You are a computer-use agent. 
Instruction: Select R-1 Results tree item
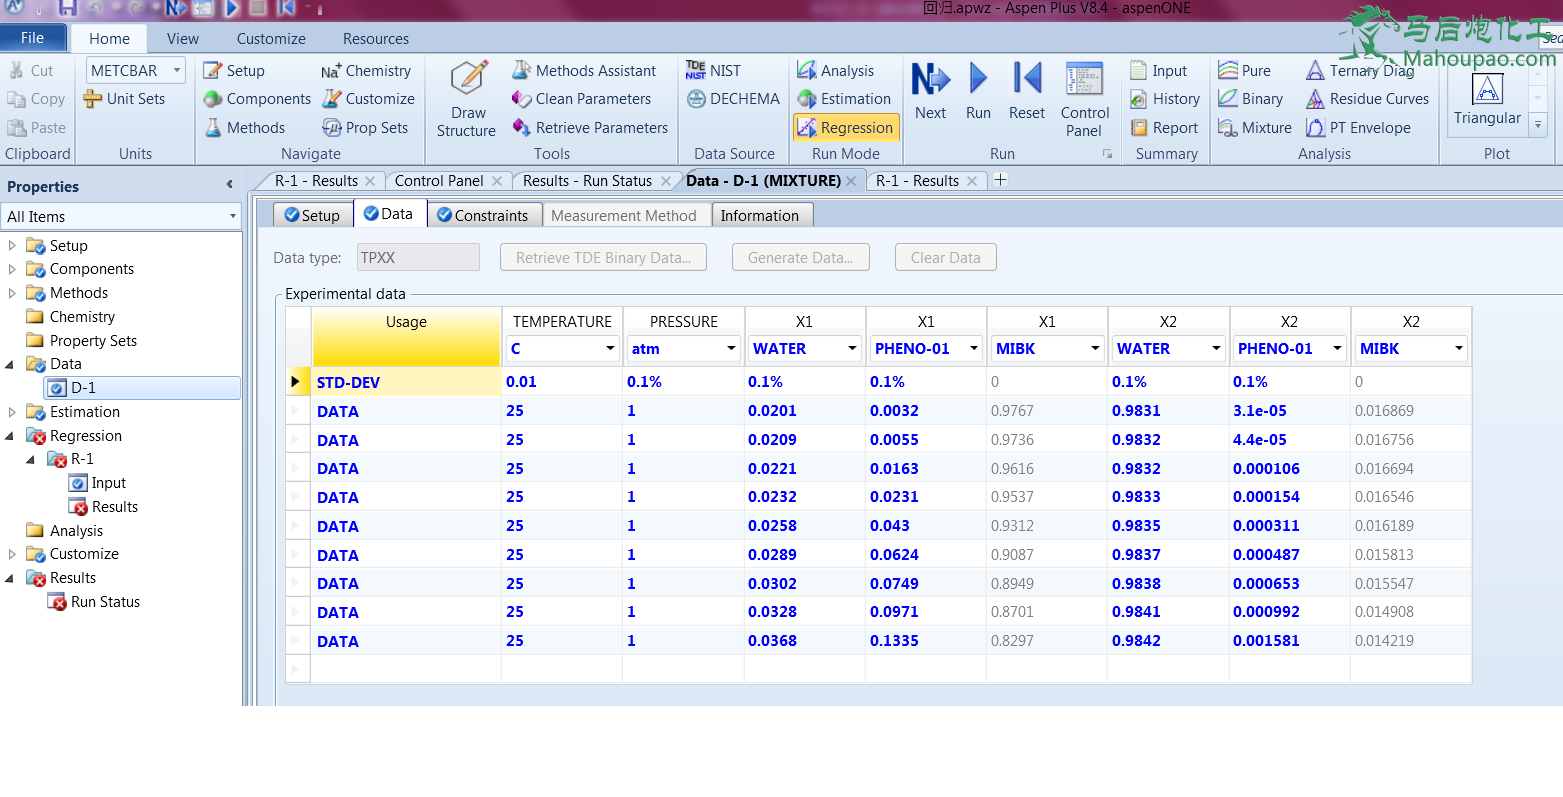point(104,507)
